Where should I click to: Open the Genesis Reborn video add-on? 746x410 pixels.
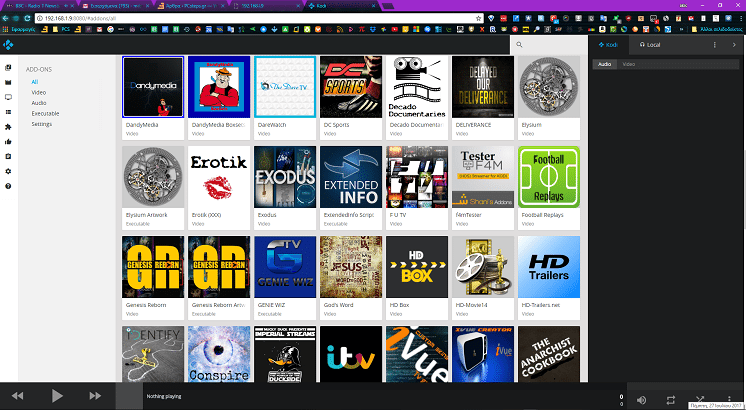click(x=153, y=278)
